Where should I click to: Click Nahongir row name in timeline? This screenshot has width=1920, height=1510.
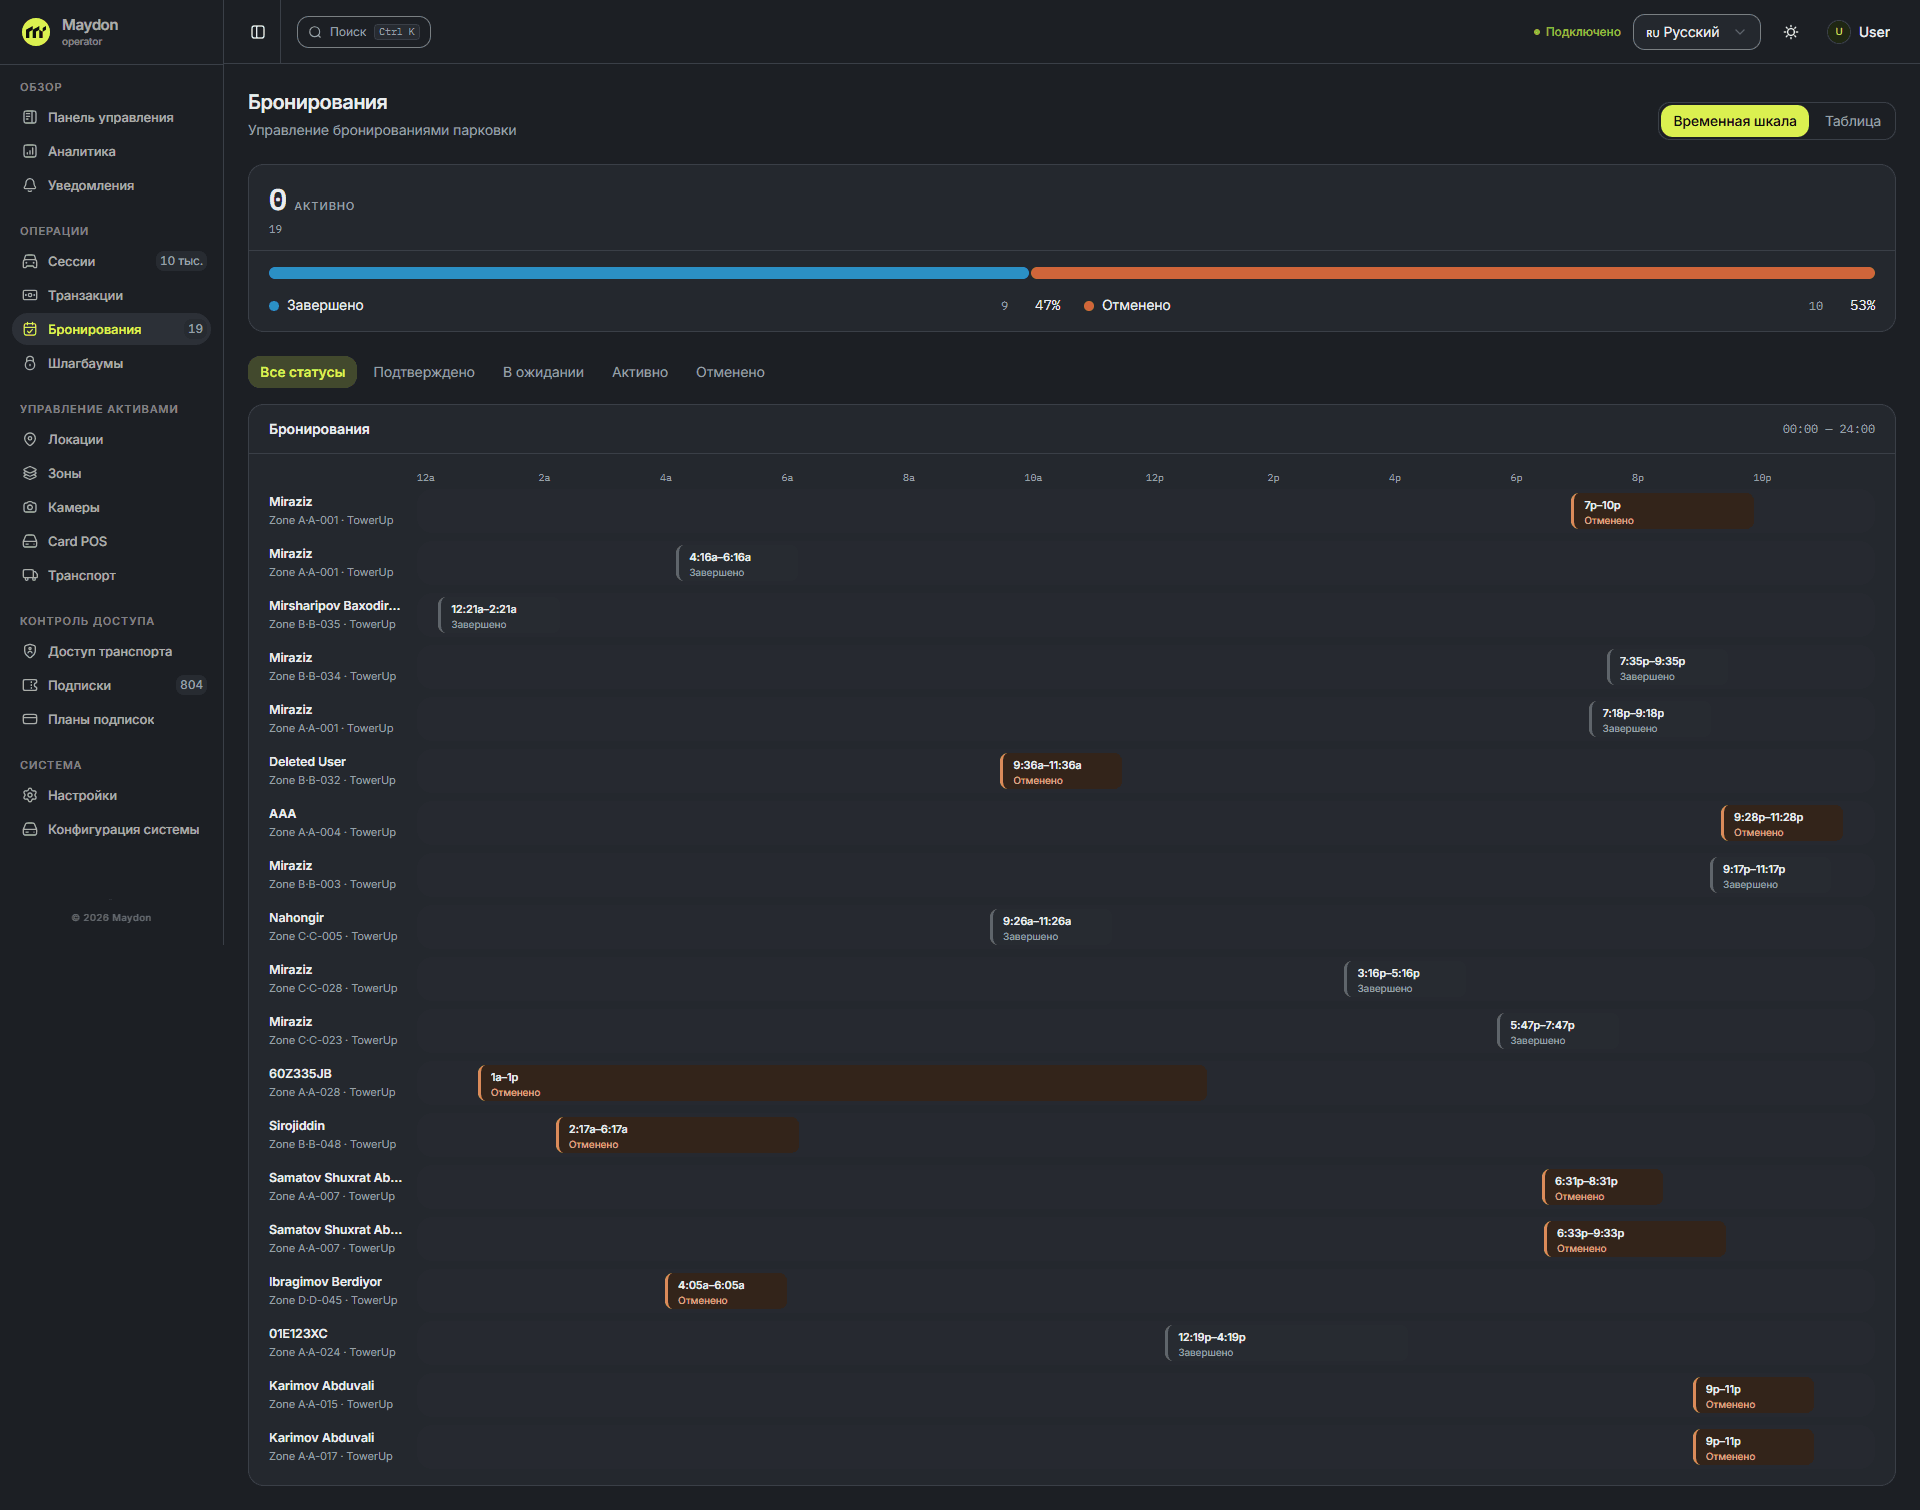296,918
